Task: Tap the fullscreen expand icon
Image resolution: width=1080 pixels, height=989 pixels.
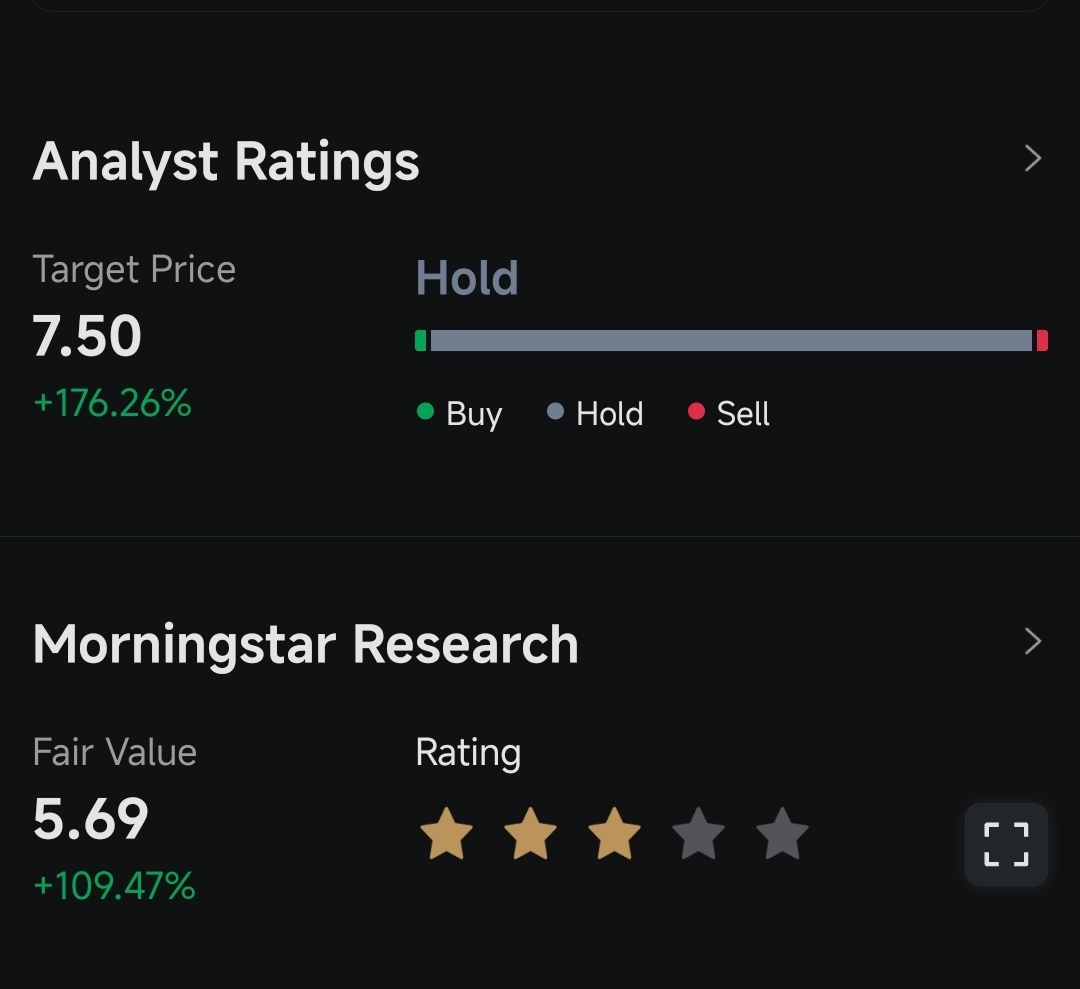Action: click(1006, 844)
